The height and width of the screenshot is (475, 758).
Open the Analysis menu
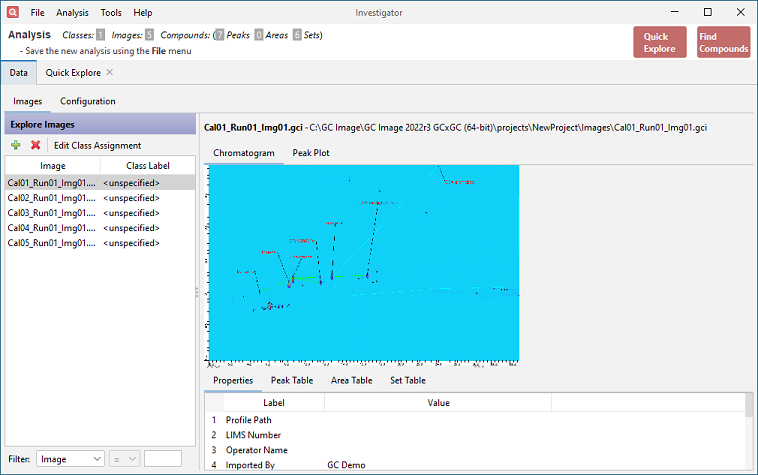pos(72,13)
